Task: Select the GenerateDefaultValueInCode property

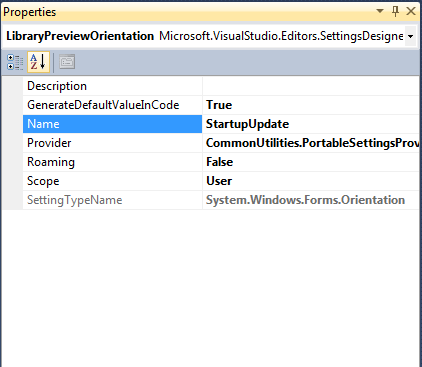Action: click(x=103, y=105)
